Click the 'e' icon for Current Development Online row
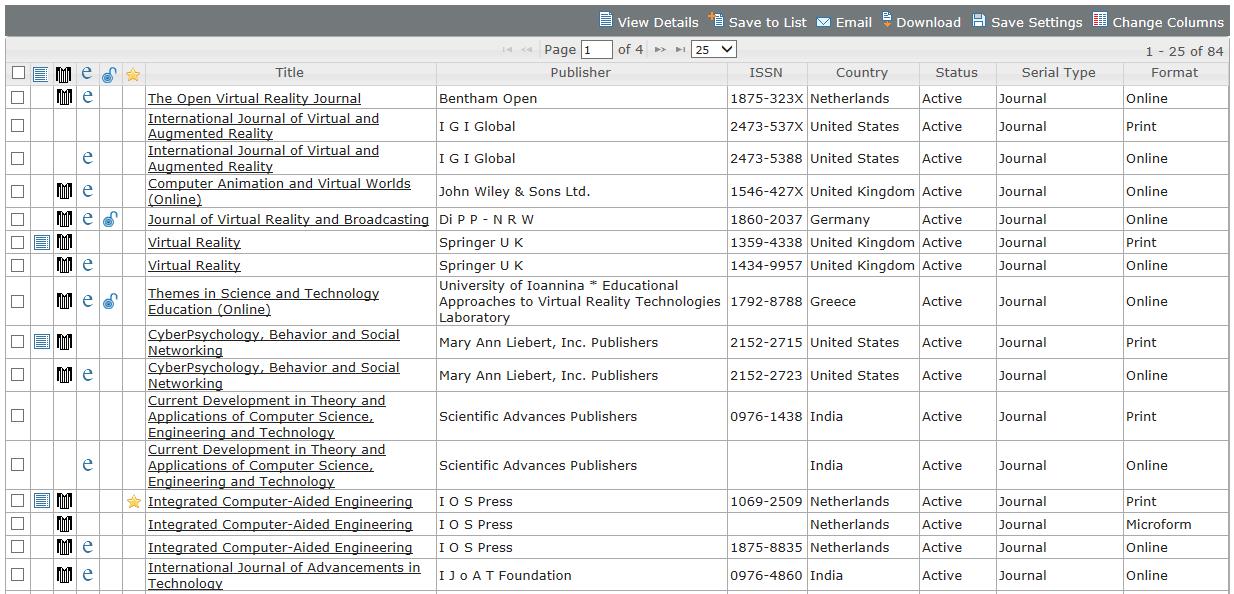The width and height of the screenshot is (1234, 594). click(87, 465)
